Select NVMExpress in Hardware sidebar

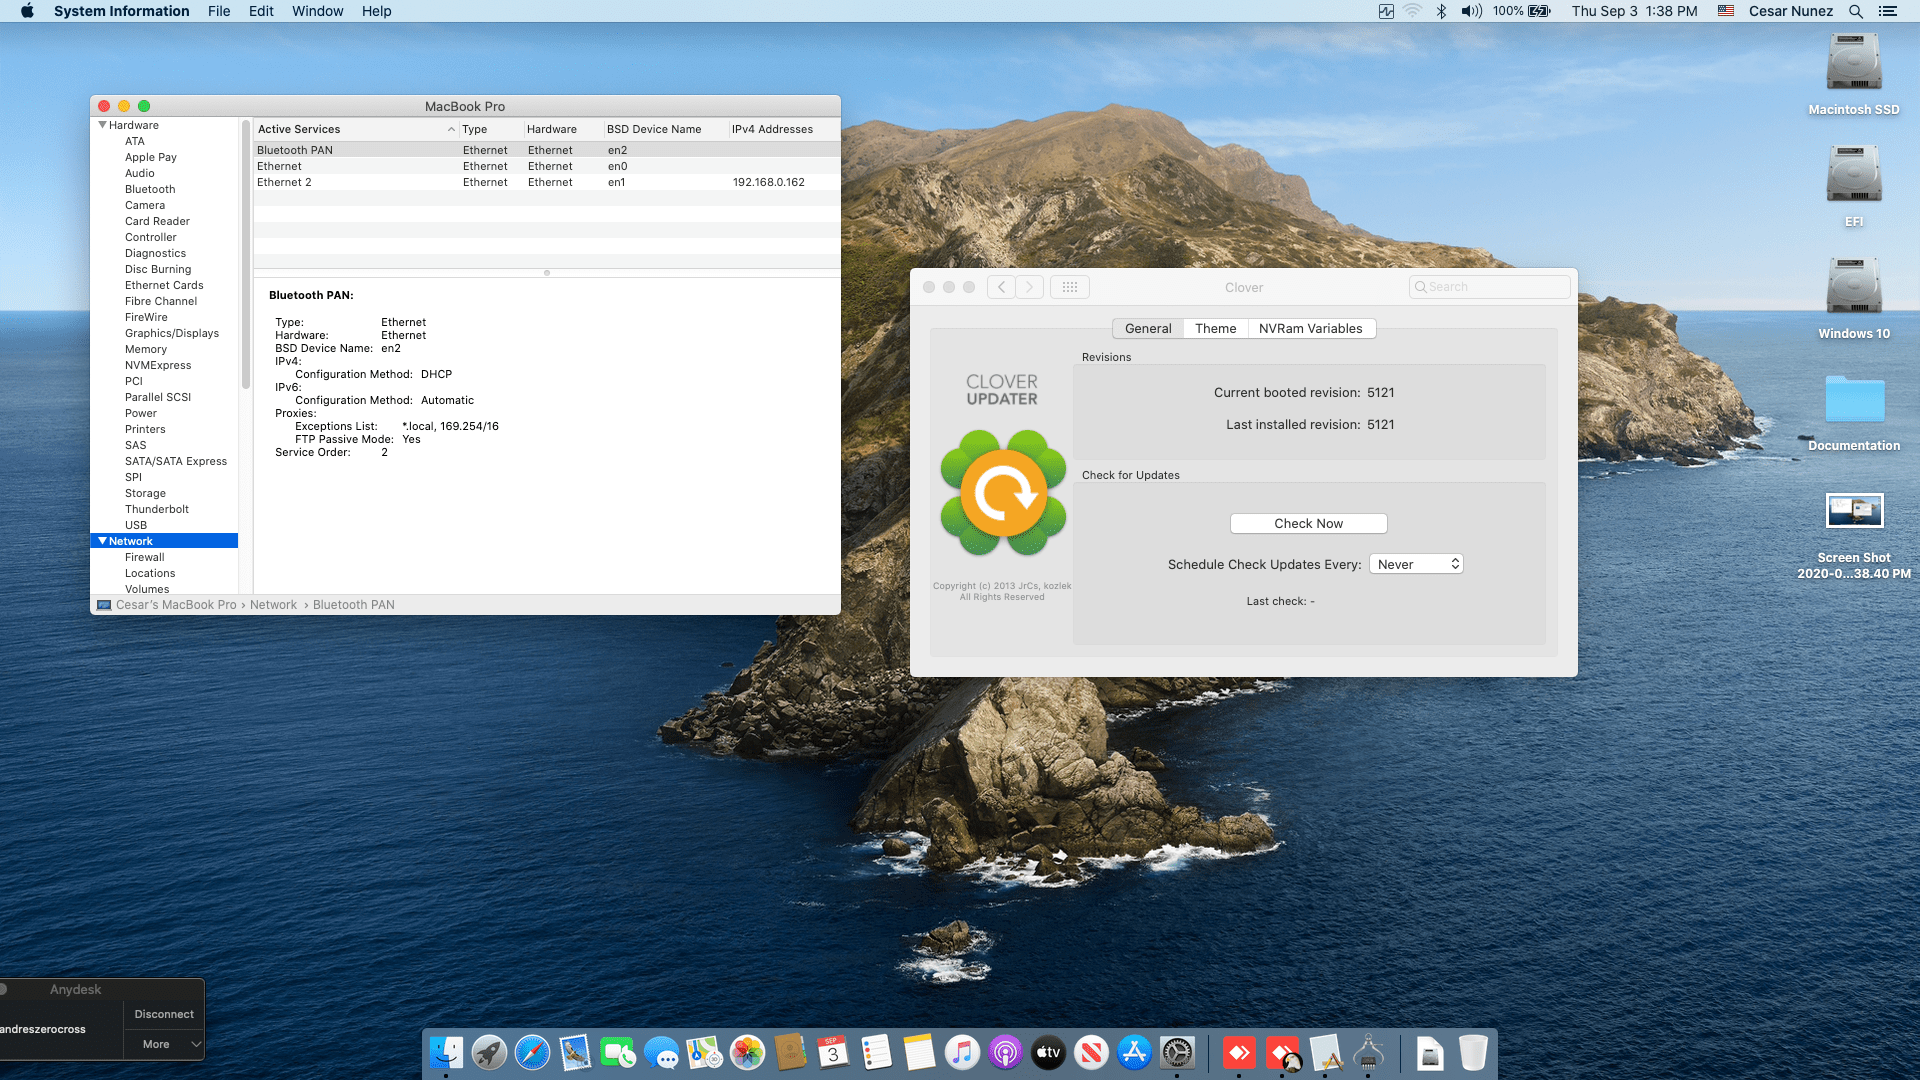[158, 365]
